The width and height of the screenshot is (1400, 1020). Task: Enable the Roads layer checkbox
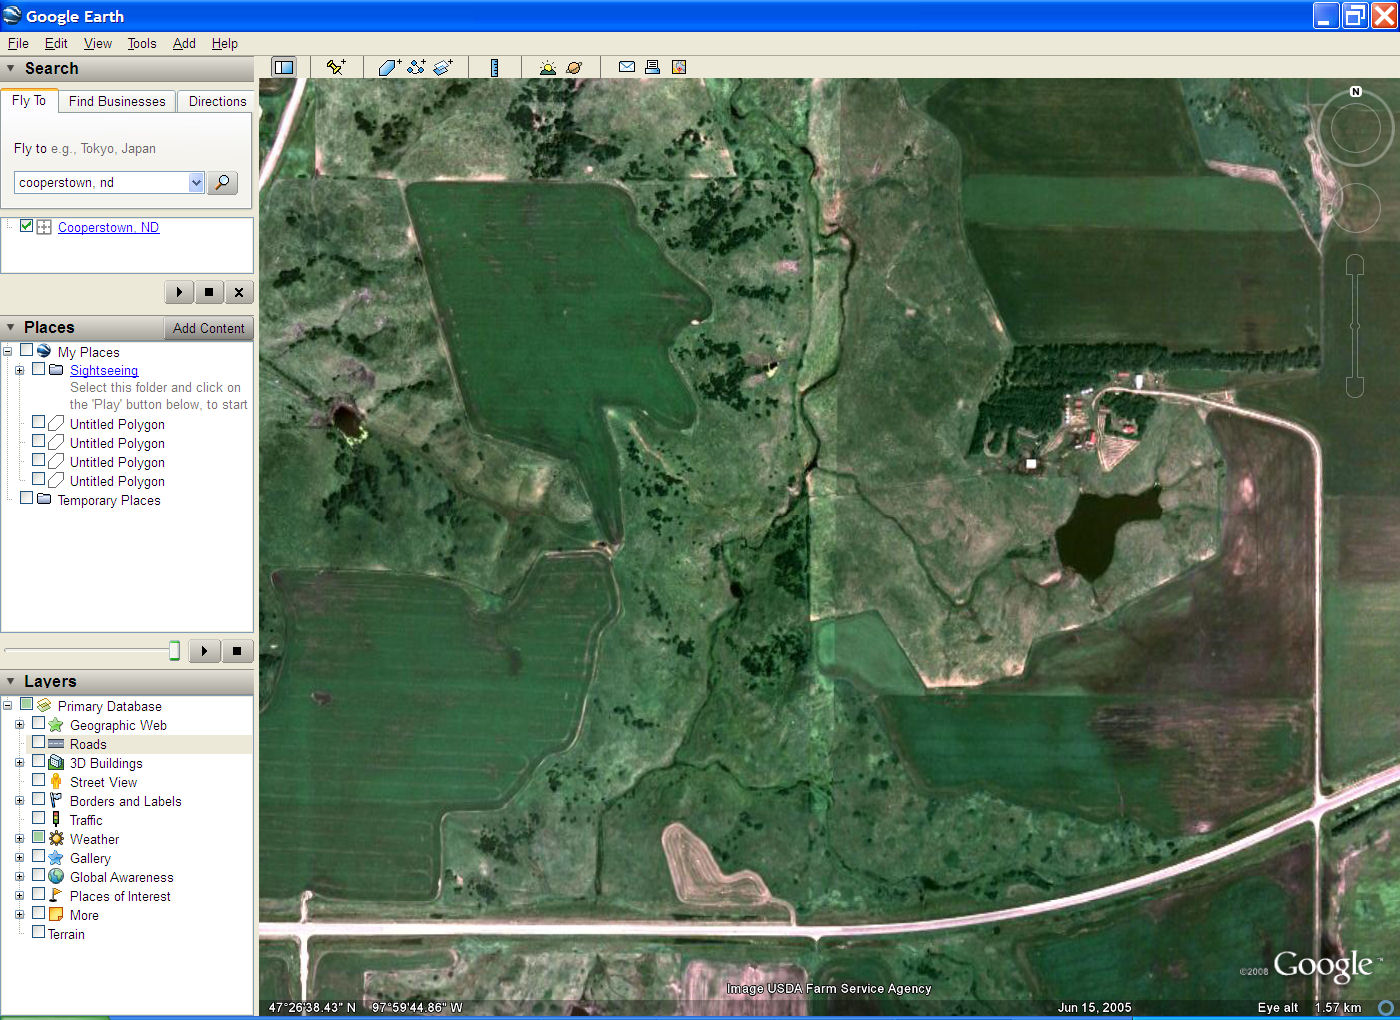tap(38, 742)
